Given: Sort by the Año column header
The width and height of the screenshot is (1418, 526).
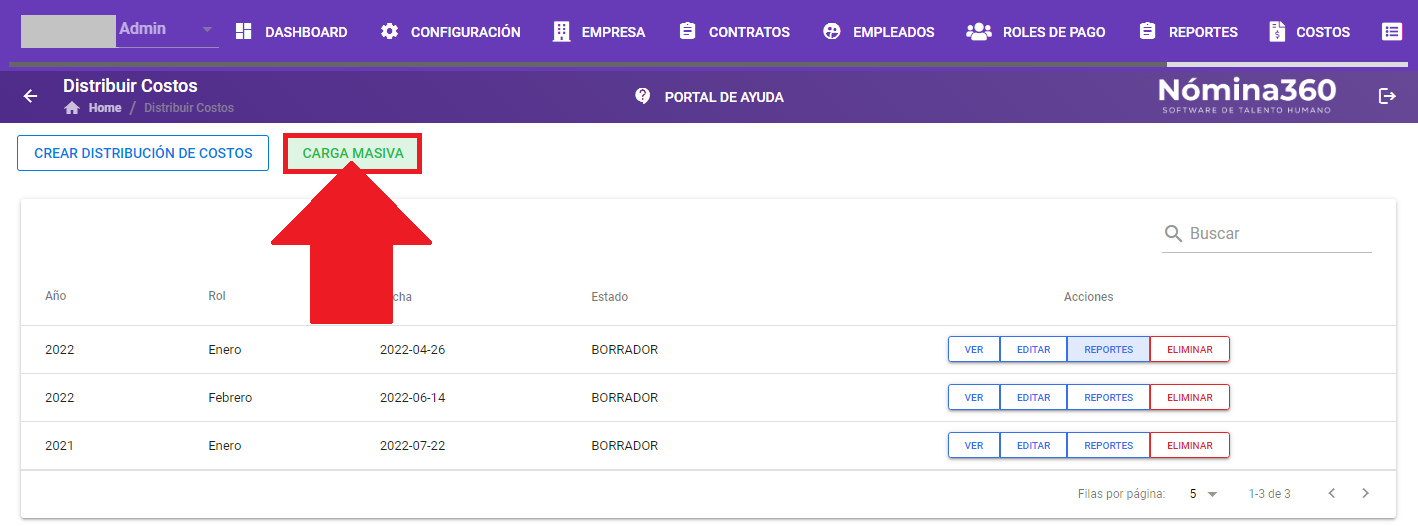Looking at the screenshot, I should point(56,297).
